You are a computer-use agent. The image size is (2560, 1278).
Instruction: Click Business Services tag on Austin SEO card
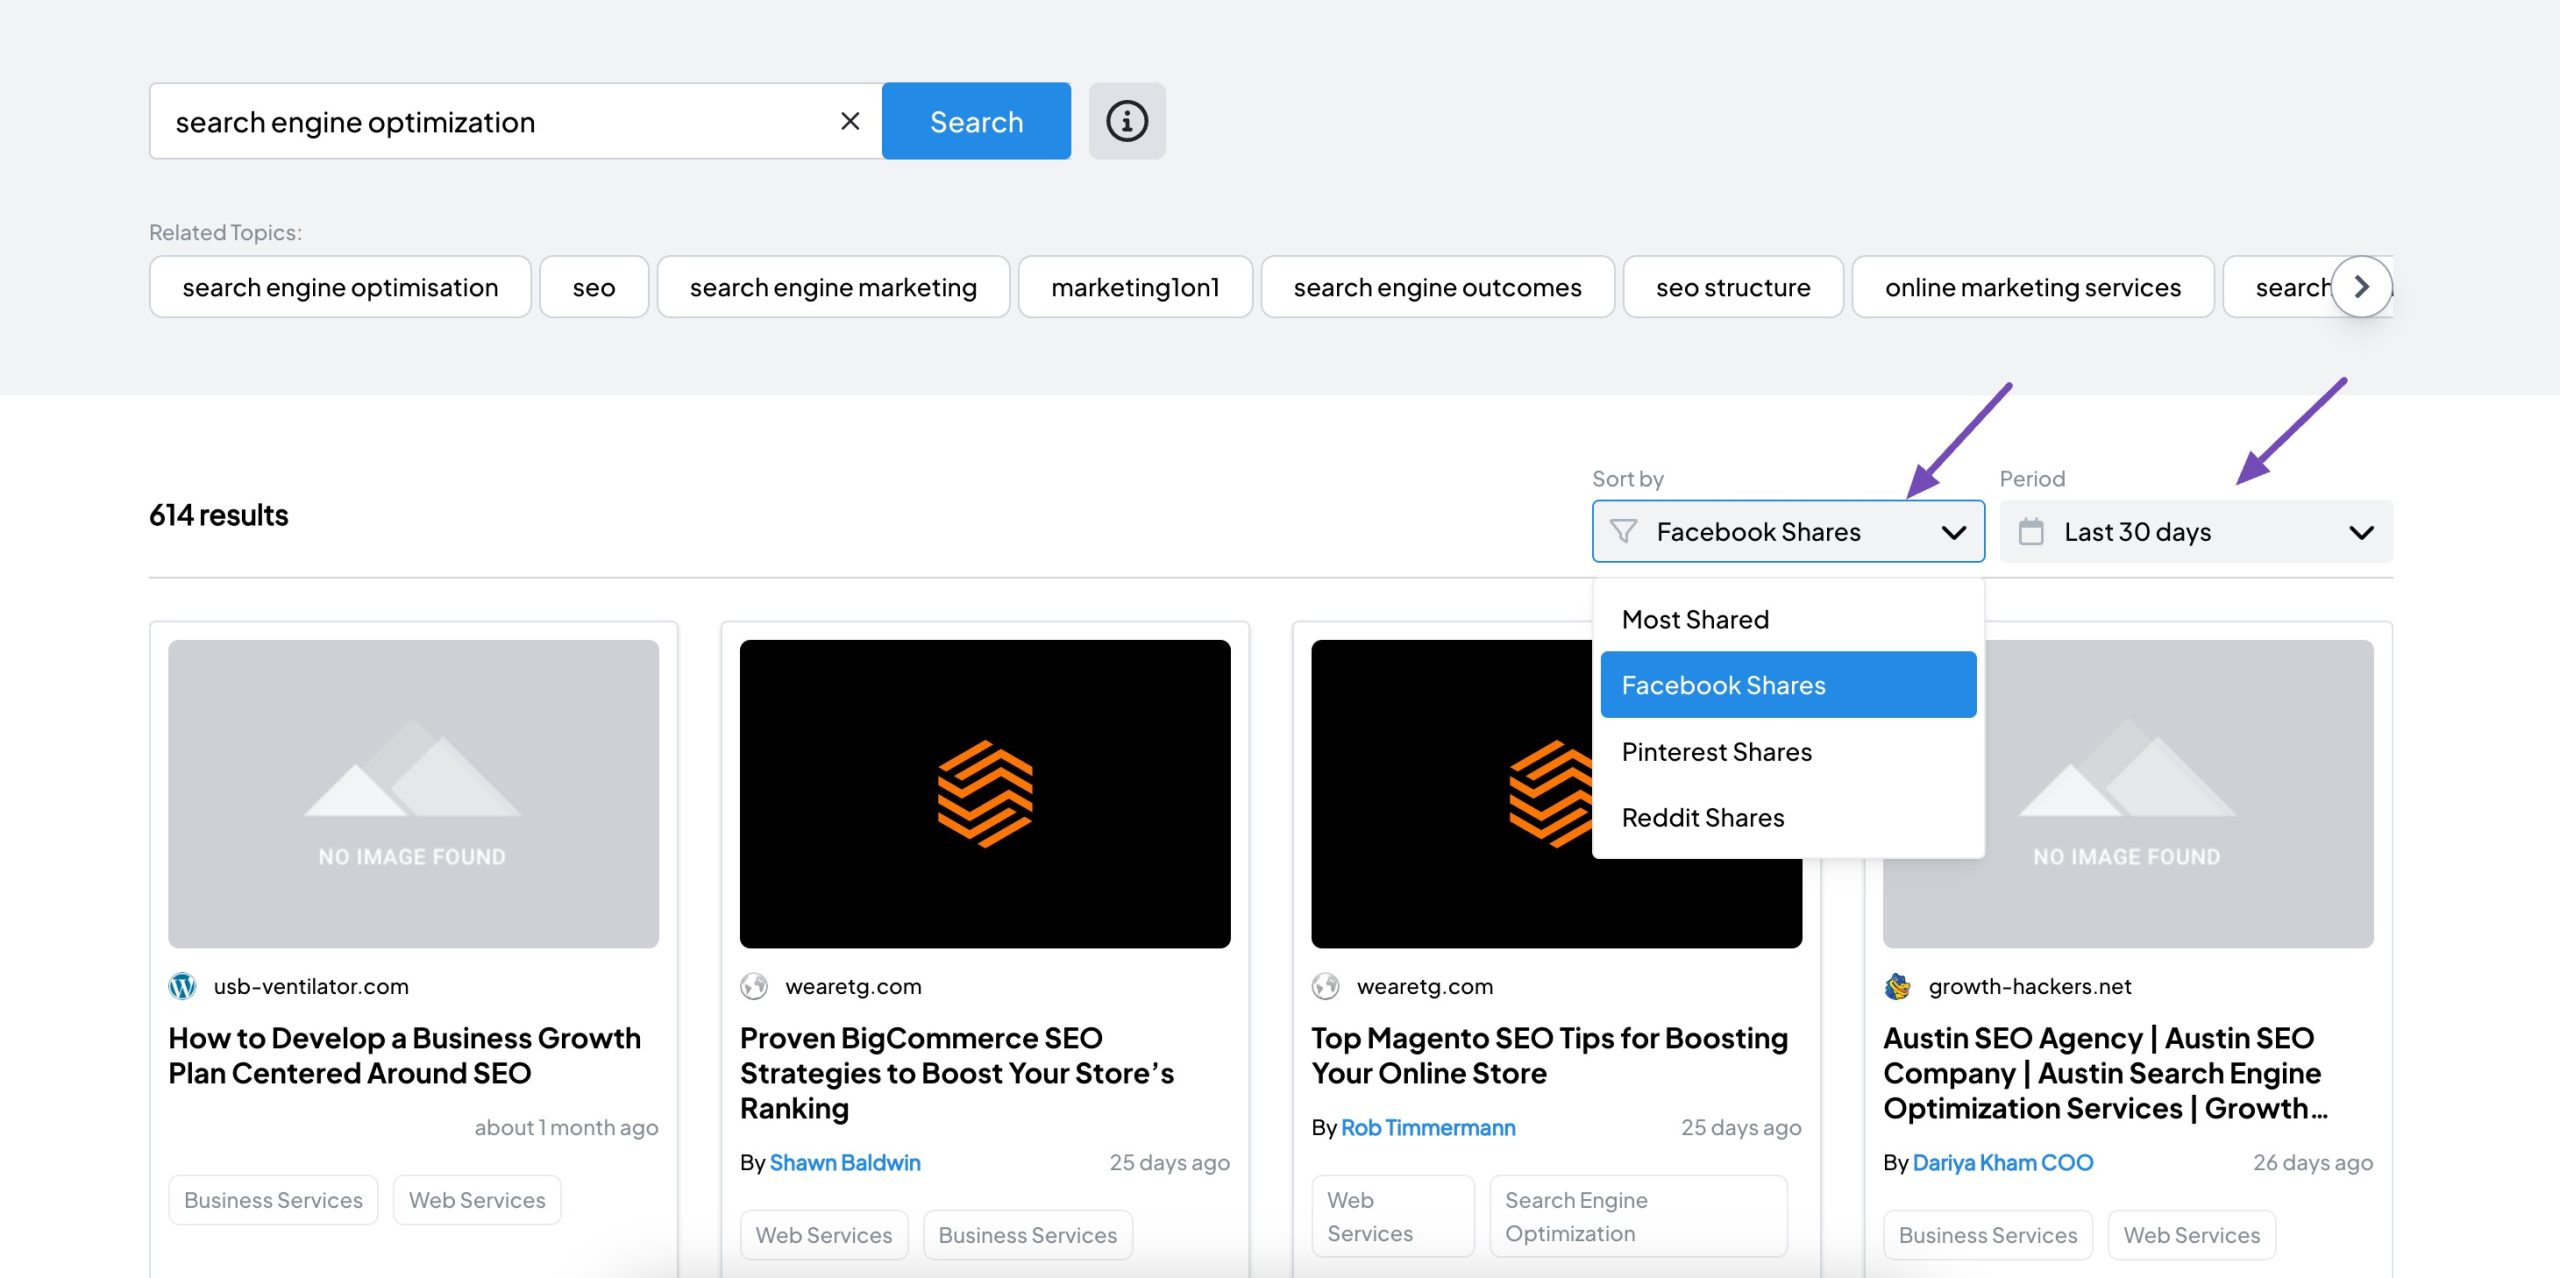1988,1235
